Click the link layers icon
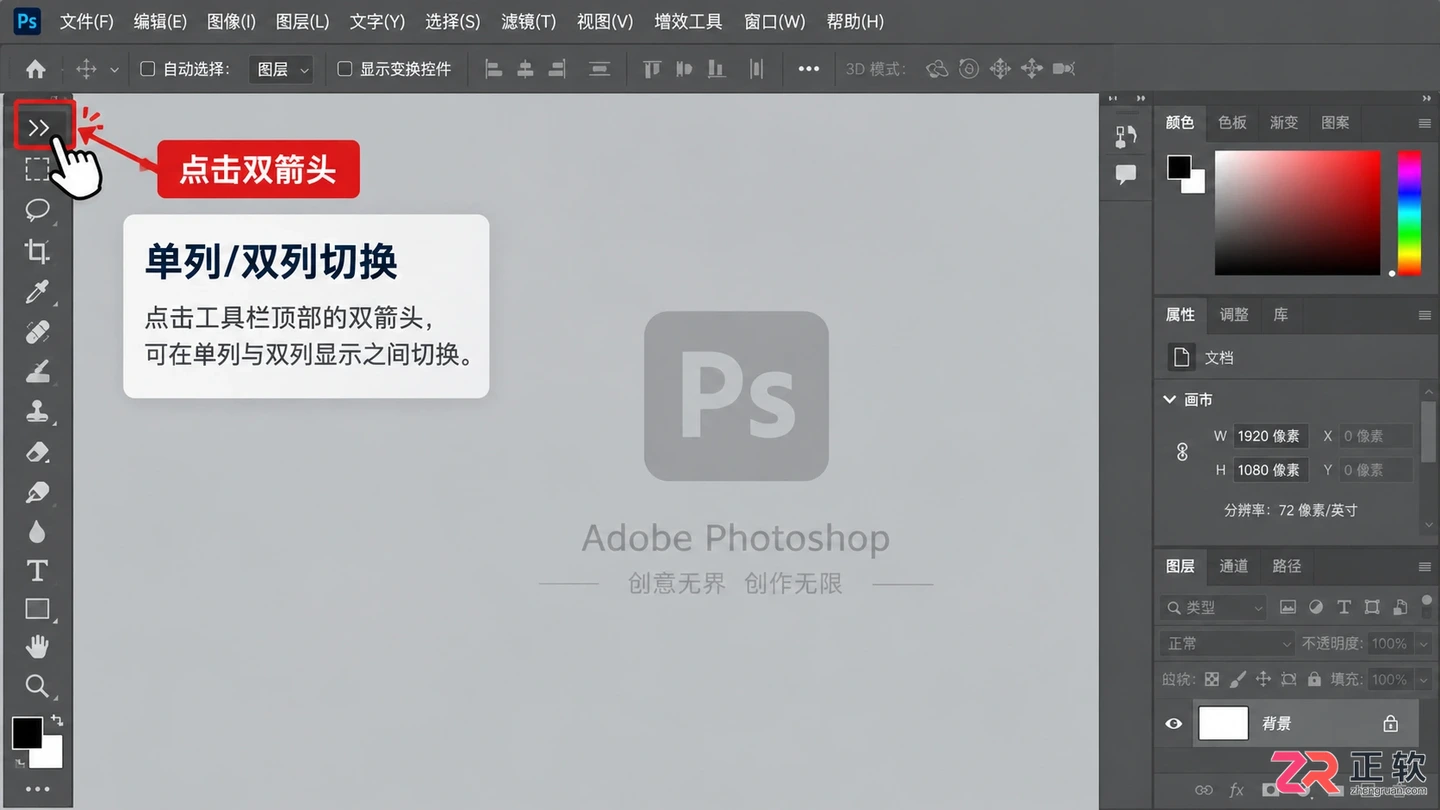 (x=1204, y=790)
